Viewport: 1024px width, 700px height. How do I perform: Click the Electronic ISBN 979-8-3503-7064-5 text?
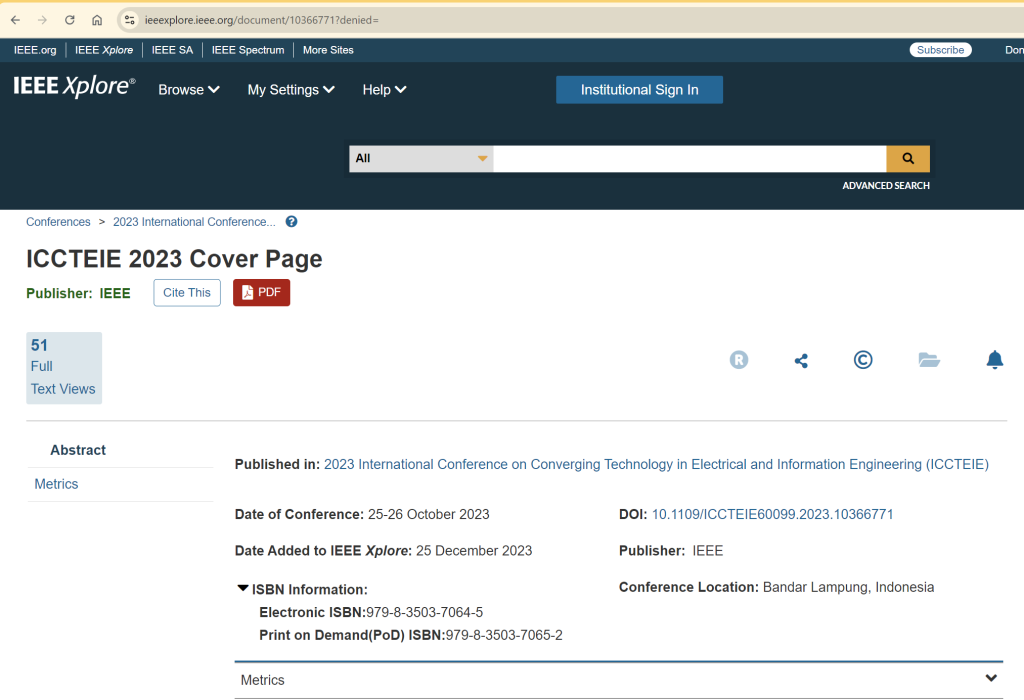[371, 612]
